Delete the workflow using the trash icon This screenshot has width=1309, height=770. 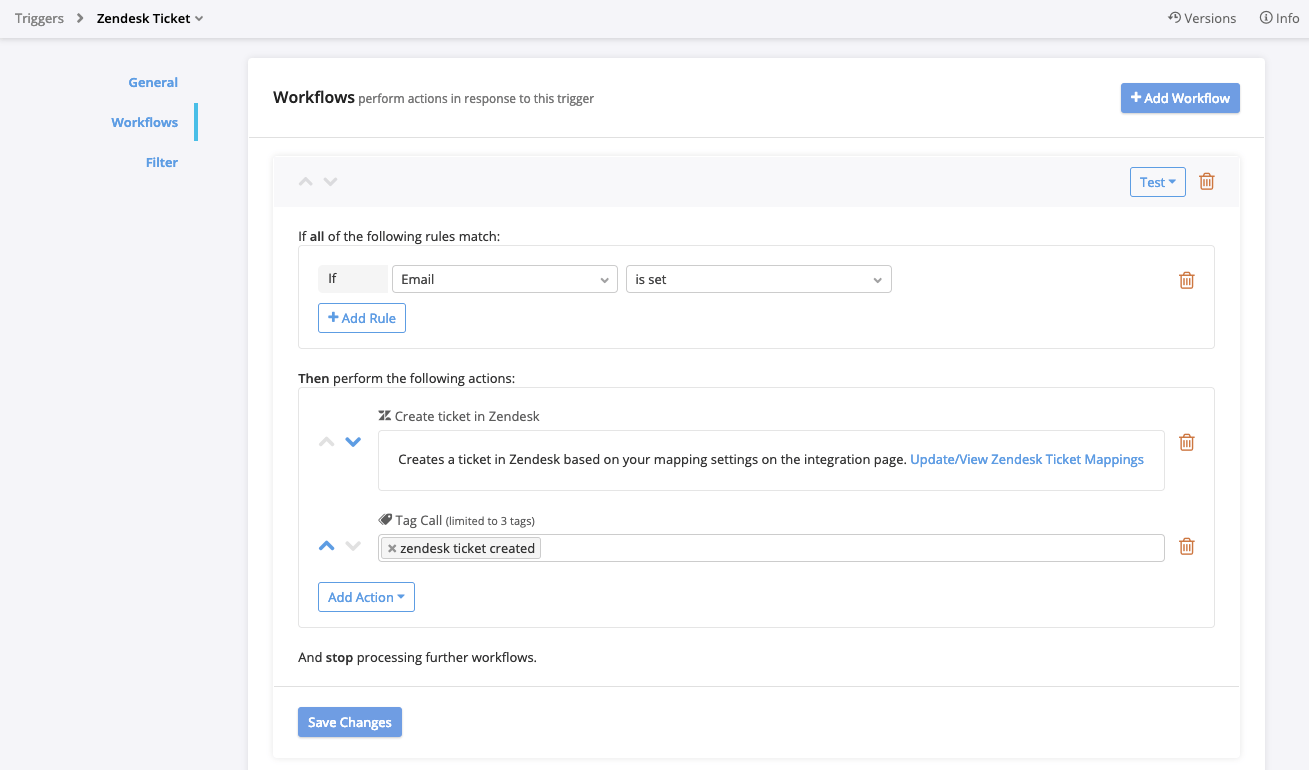pos(1206,181)
